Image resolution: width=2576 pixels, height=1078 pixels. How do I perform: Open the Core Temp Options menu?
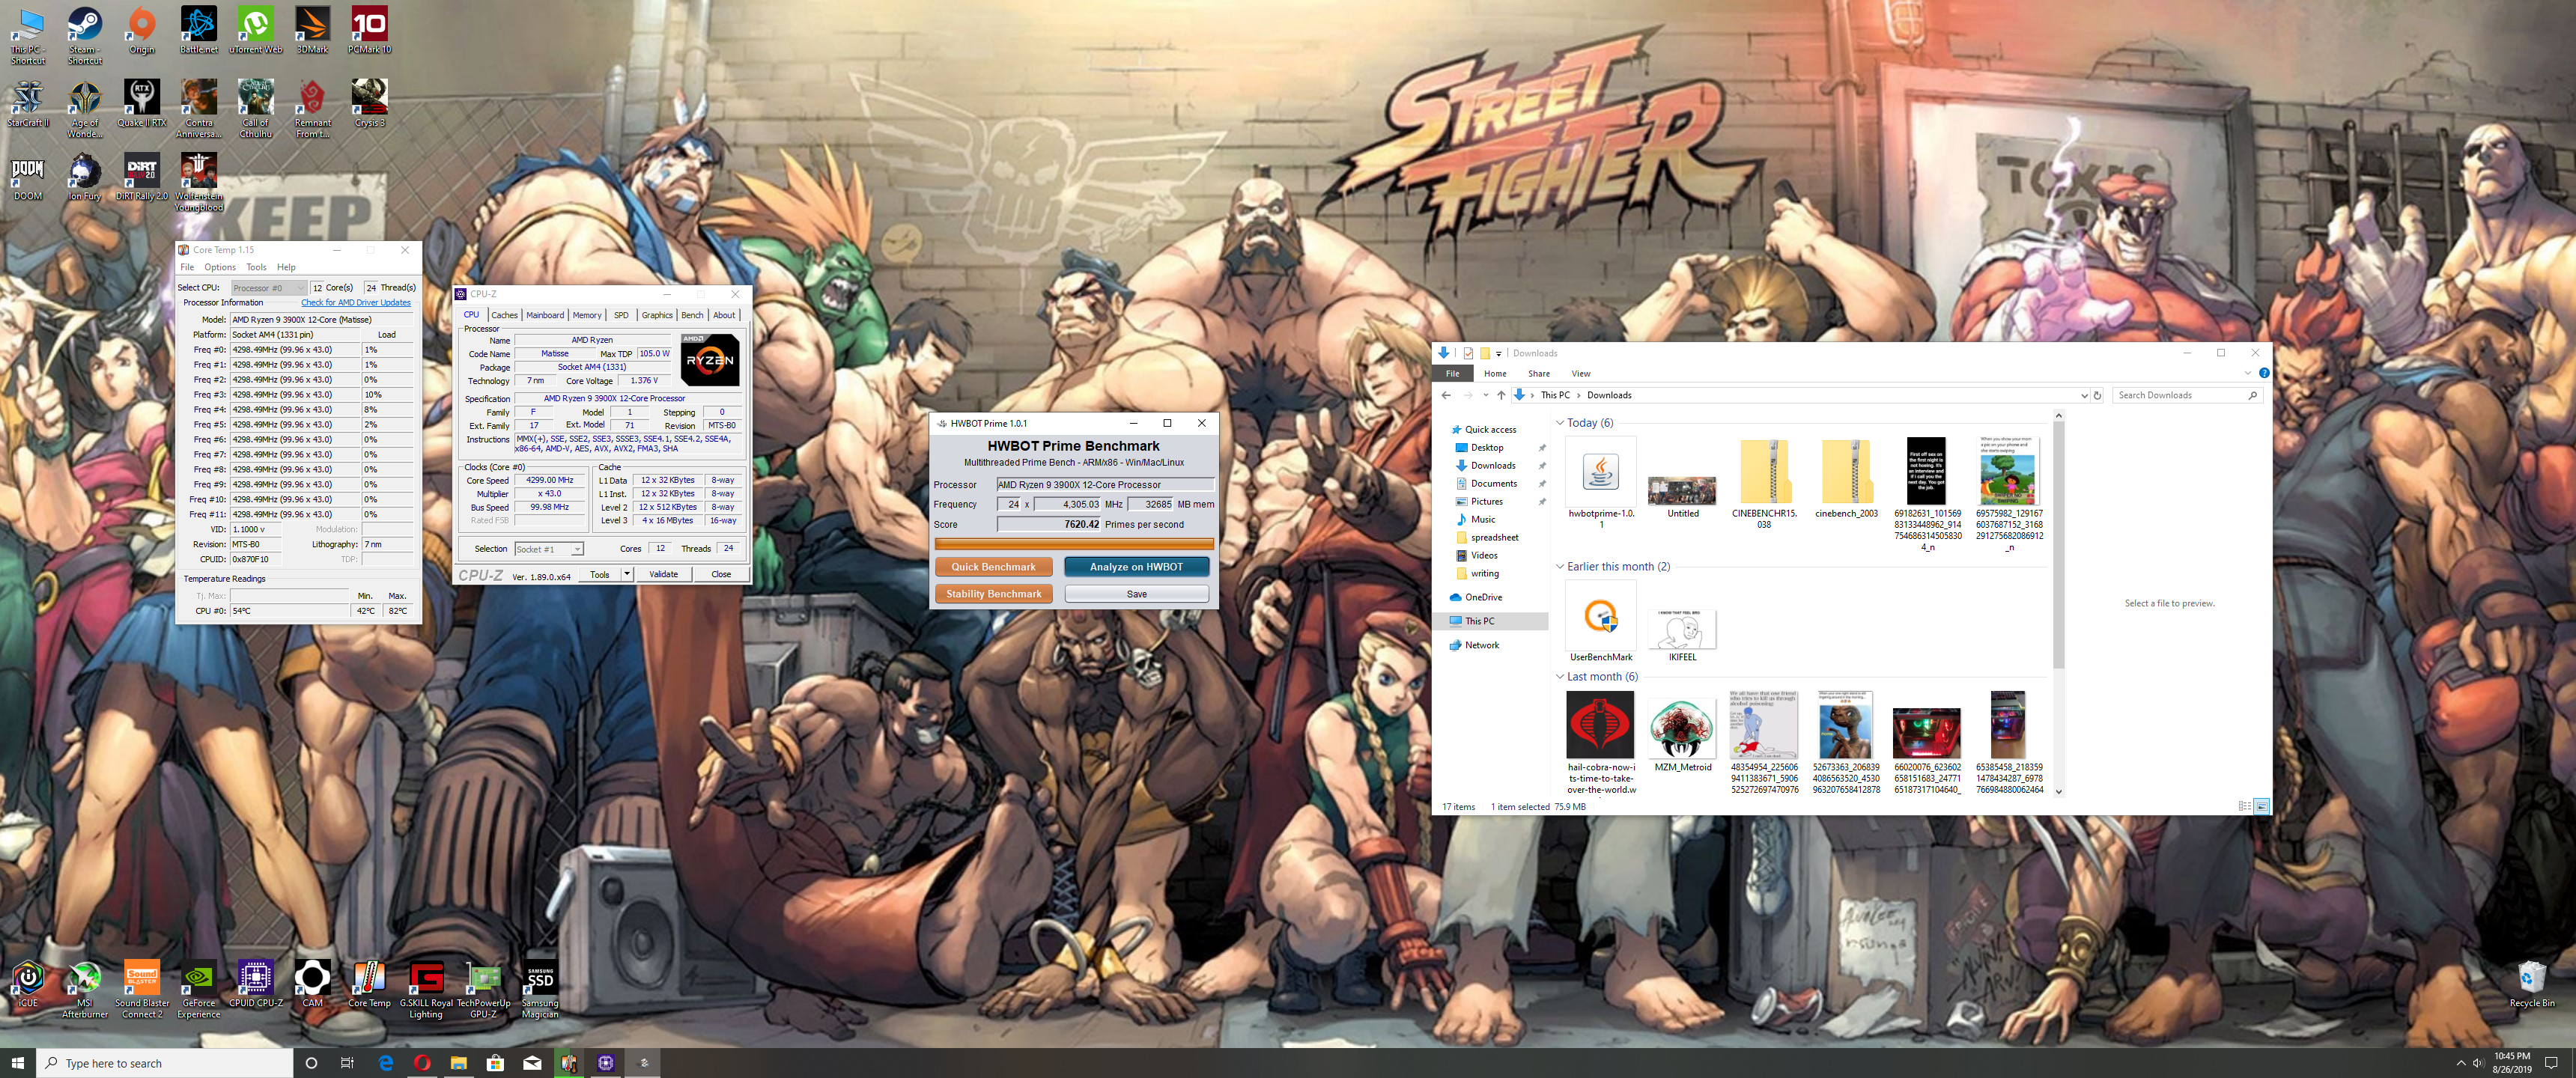click(x=220, y=267)
